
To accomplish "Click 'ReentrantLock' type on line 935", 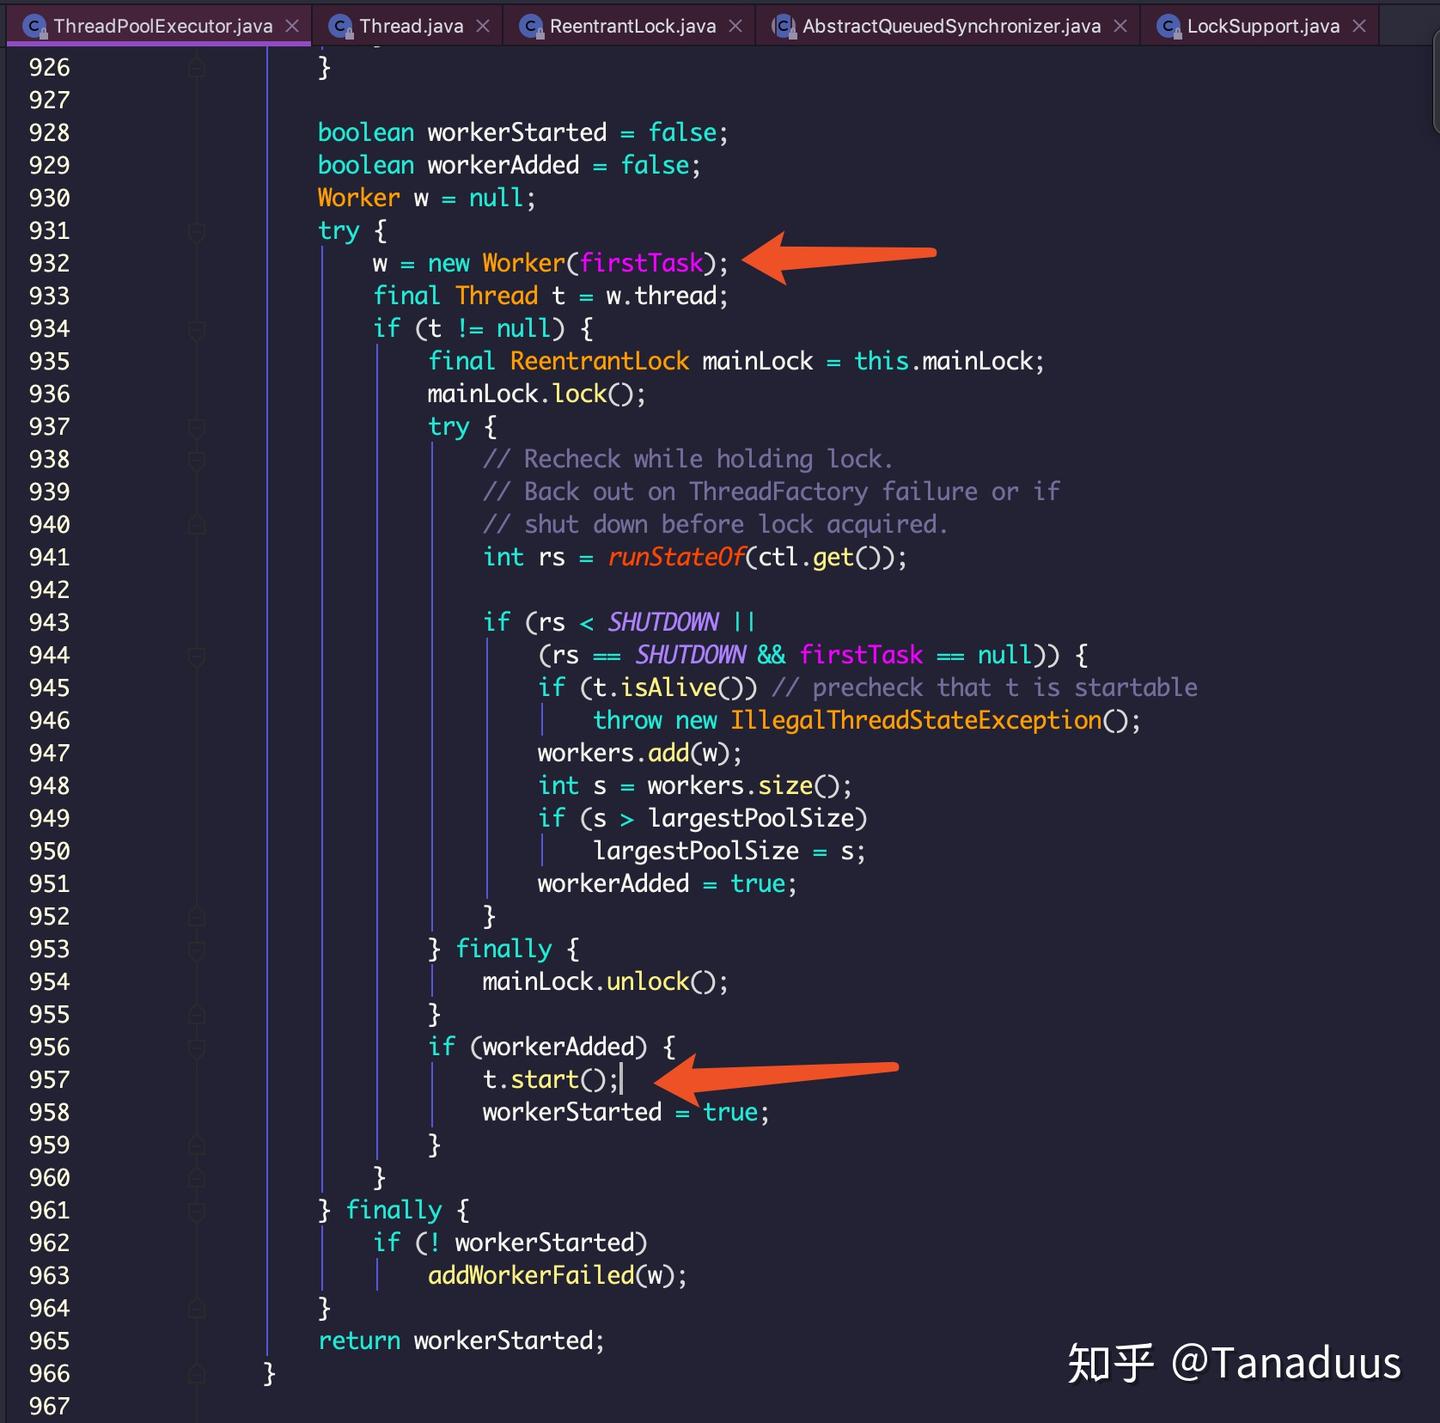I will click(x=599, y=361).
